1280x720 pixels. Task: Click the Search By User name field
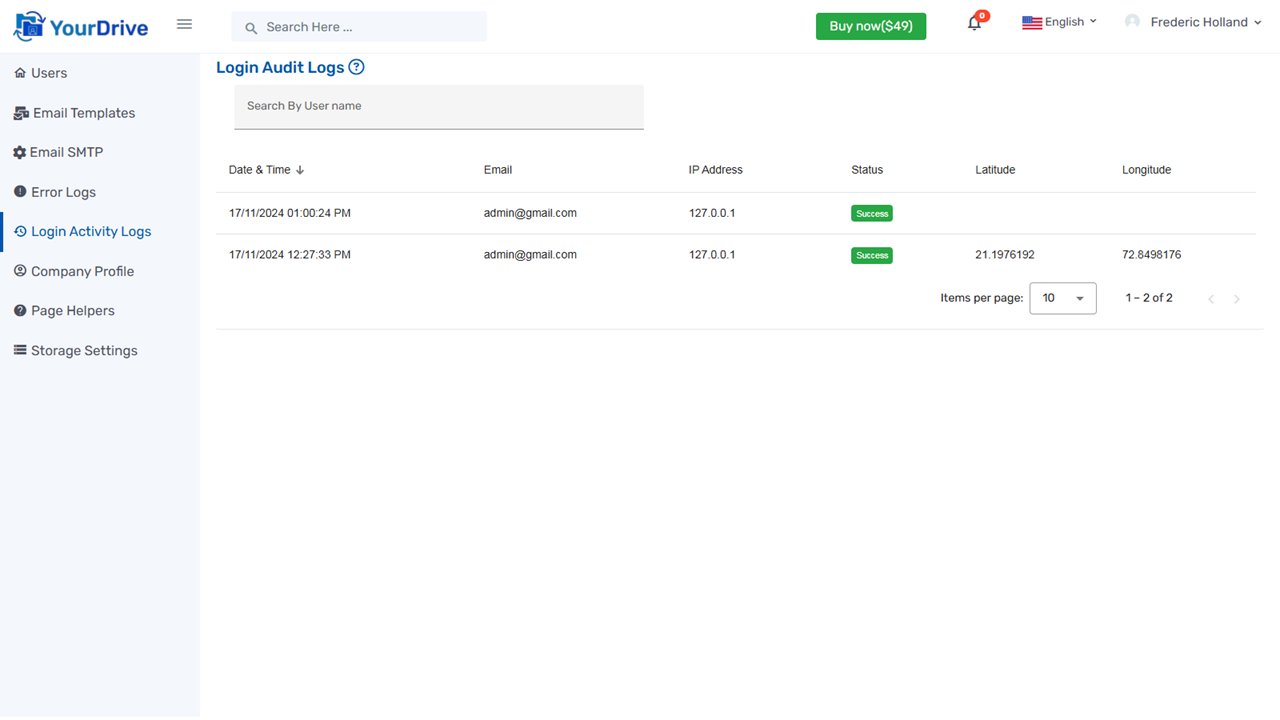pos(438,106)
